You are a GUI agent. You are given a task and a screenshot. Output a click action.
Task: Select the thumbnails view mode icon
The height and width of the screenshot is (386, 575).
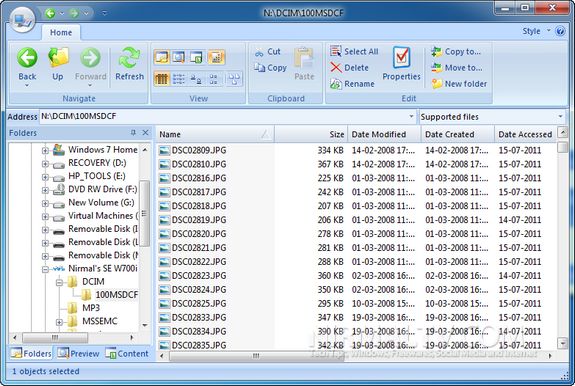[234, 78]
